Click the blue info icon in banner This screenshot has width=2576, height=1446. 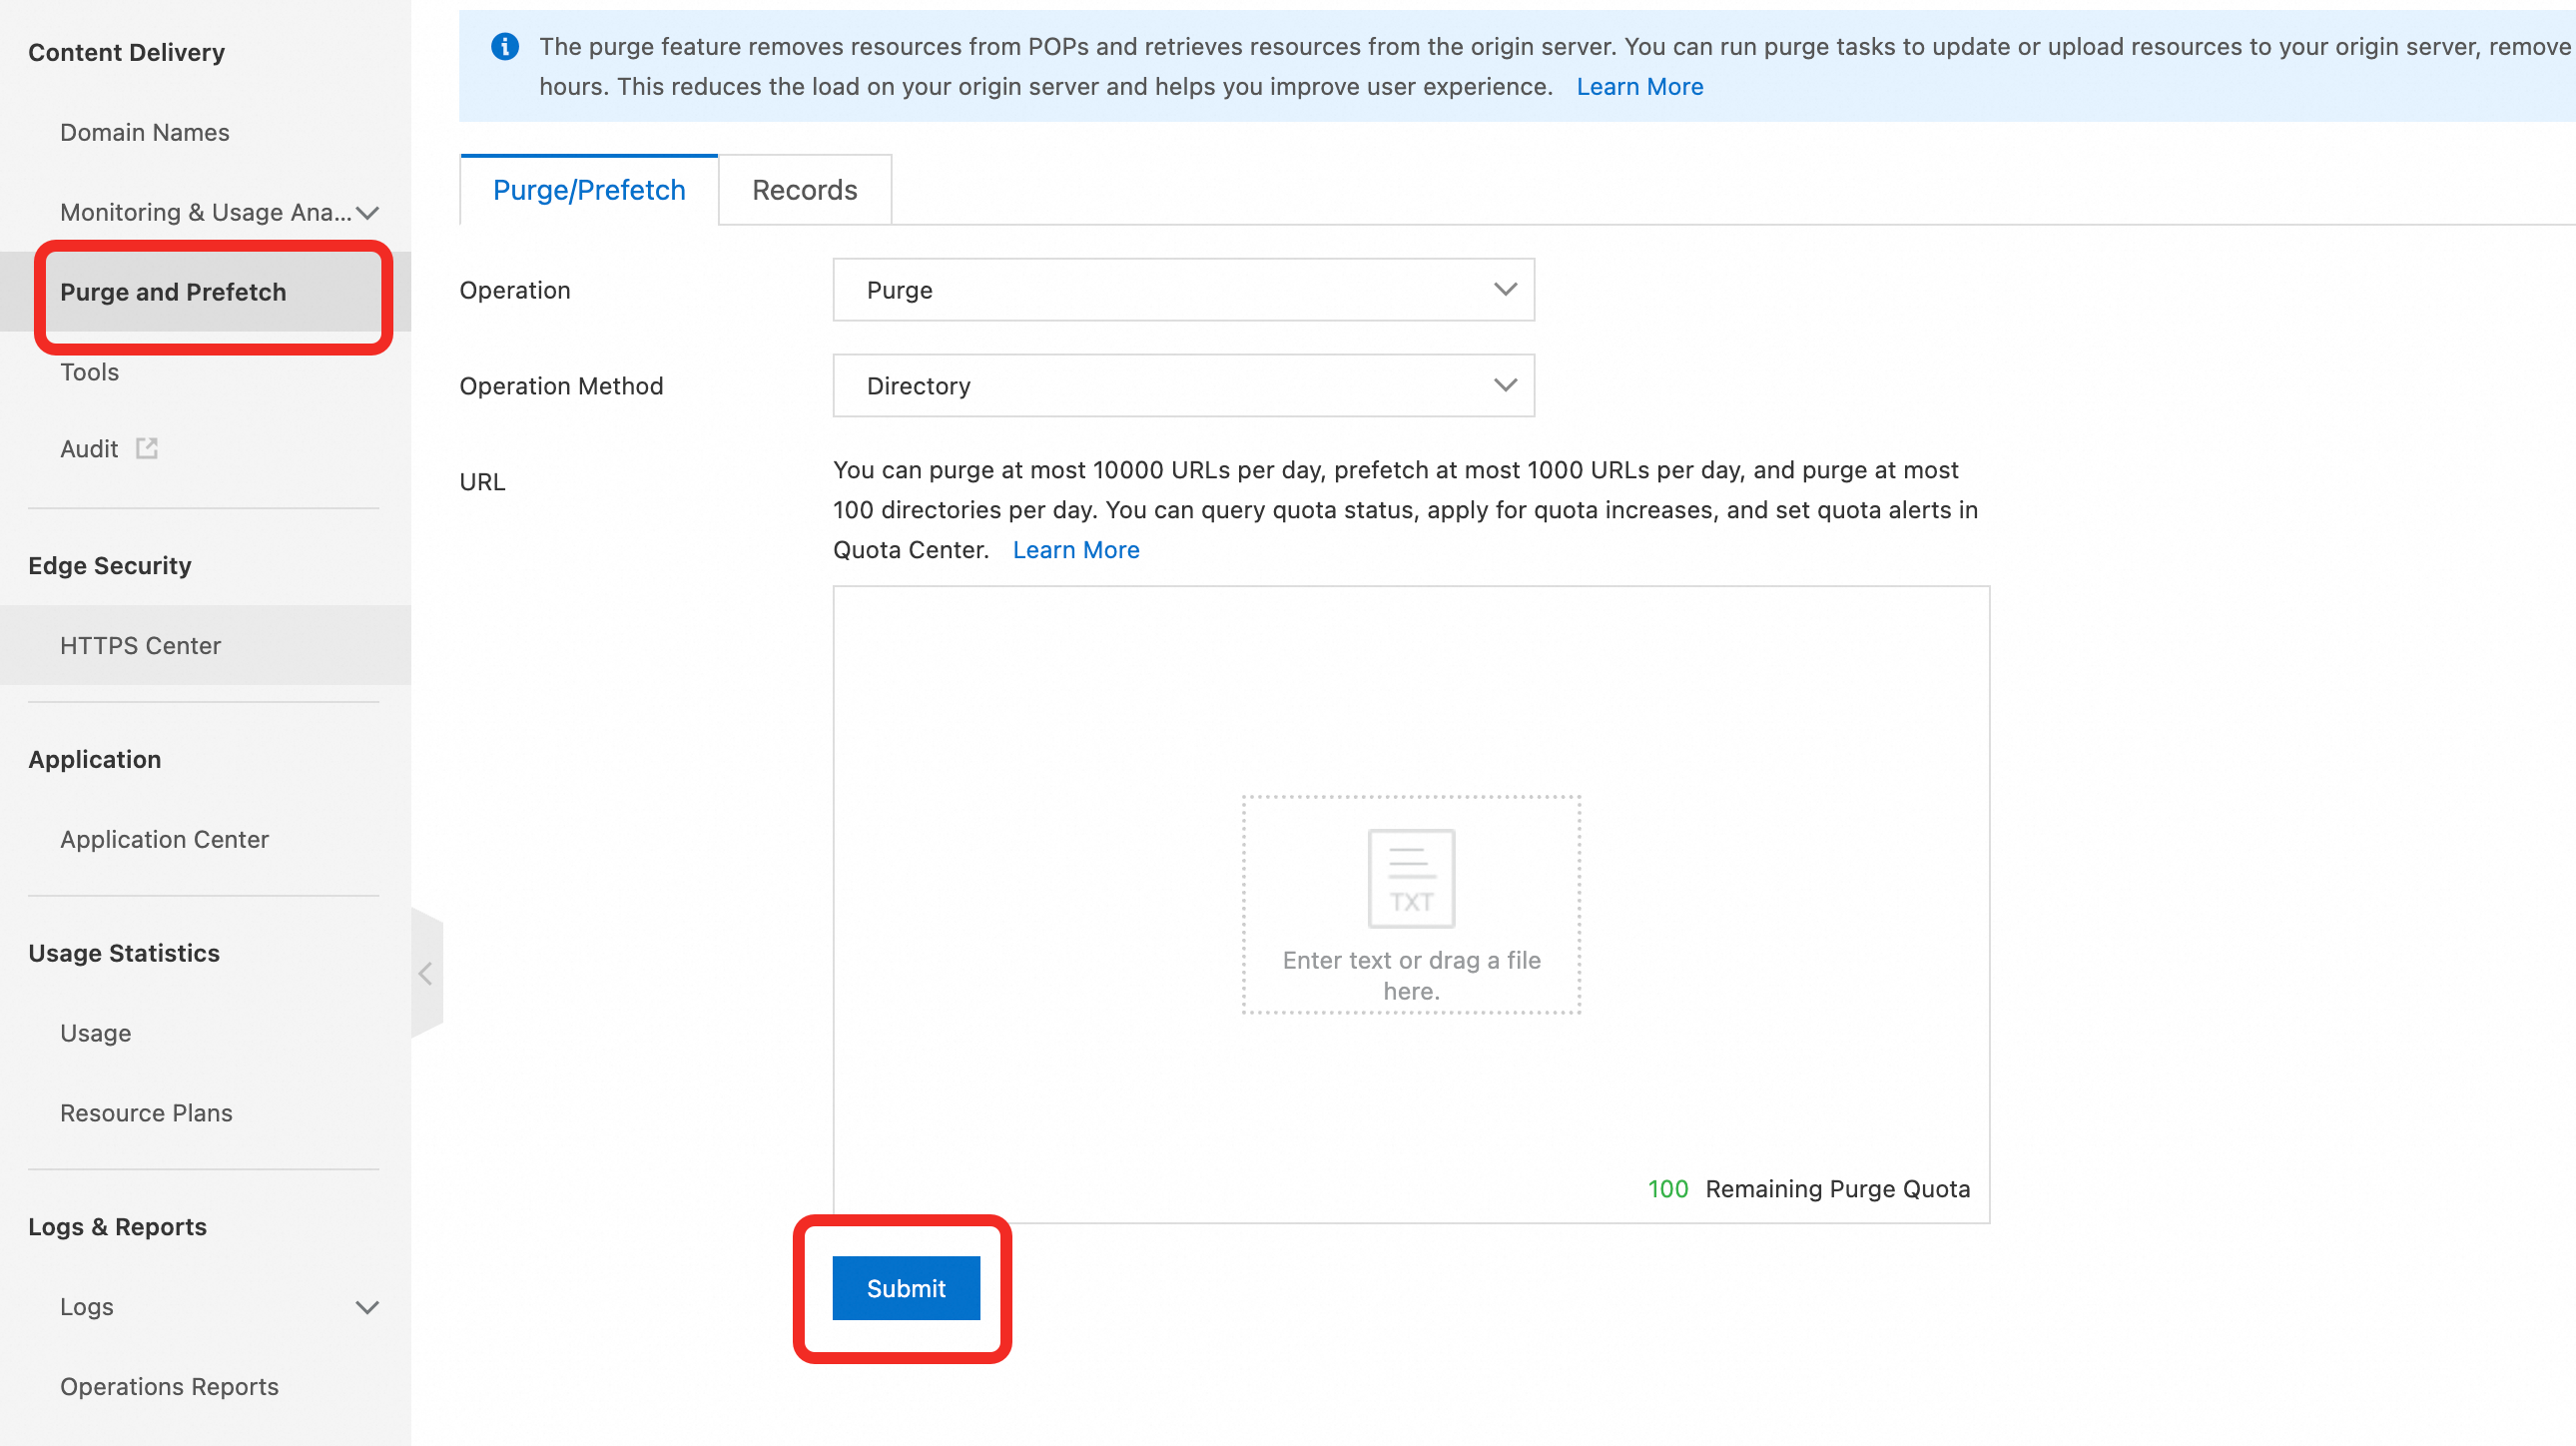(505, 47)
